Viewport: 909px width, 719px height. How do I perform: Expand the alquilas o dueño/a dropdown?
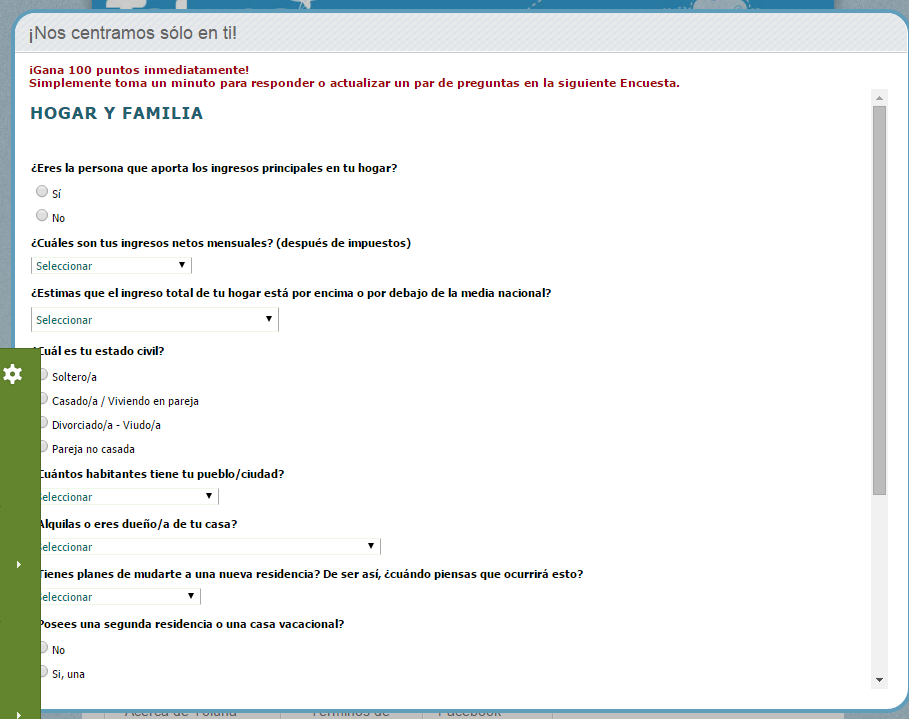pyautogui.click(x=208, y=547)
